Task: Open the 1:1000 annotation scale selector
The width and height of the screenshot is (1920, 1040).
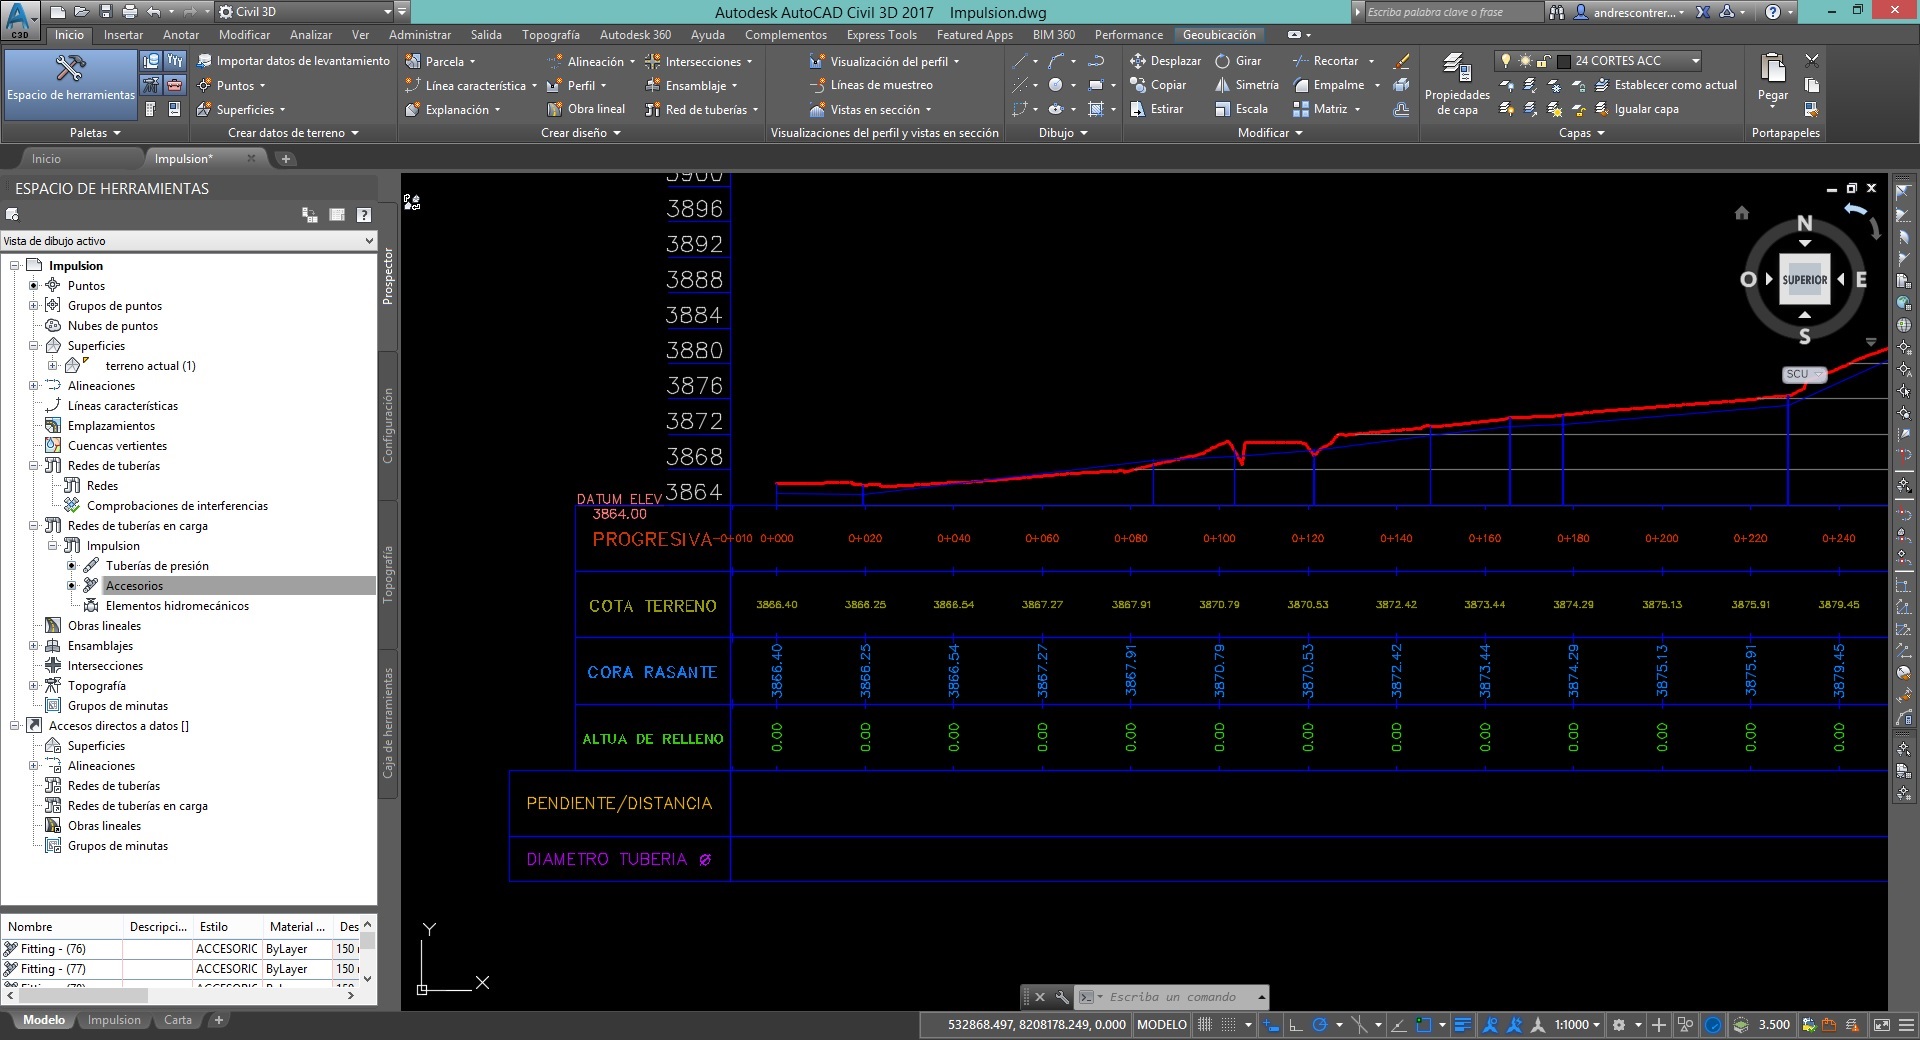Action: pyautogui.click(x=1574, y=1025)
